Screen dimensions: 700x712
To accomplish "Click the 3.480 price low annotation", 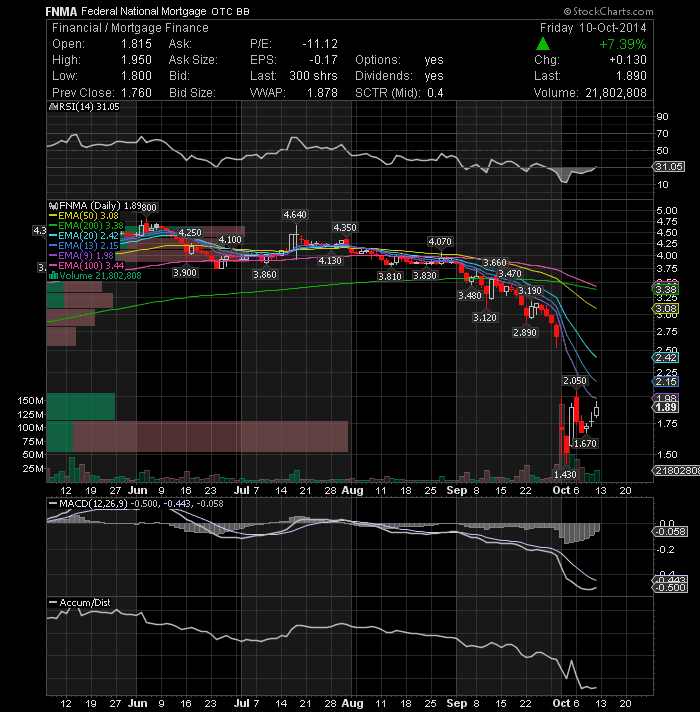I will 469,296.
